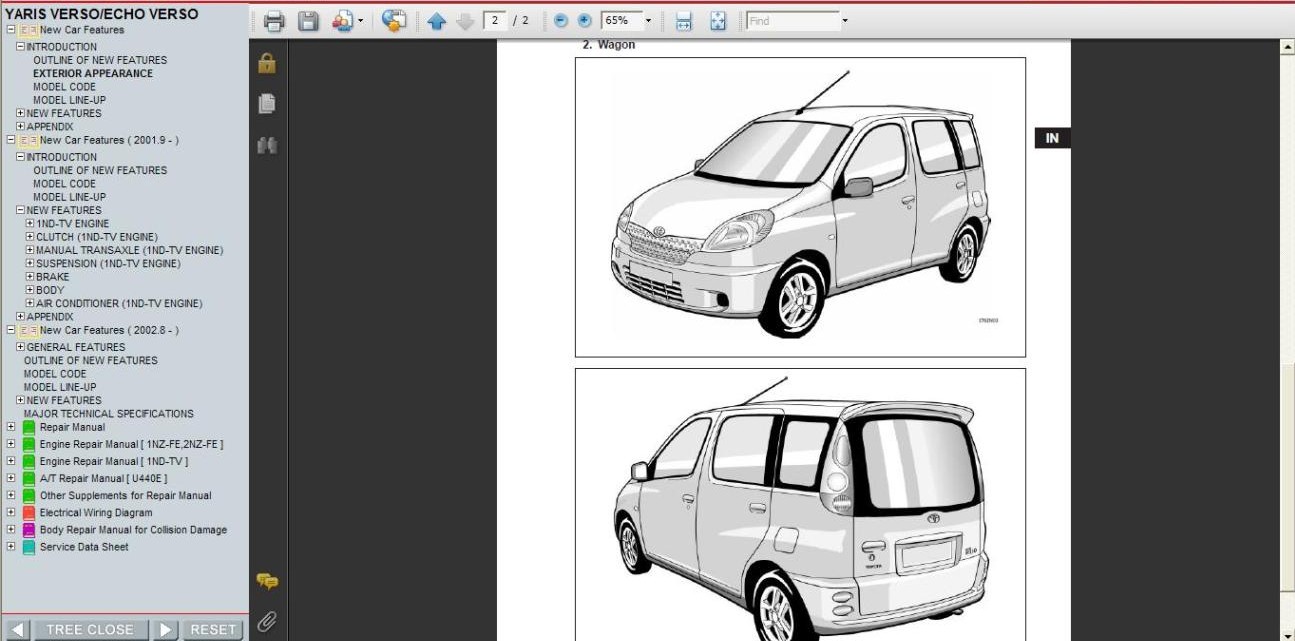Screen dimensions: 1295x641
Task: Collapse the New Car Features ( 2001.9 - ) section
Action: pos(11,140)
